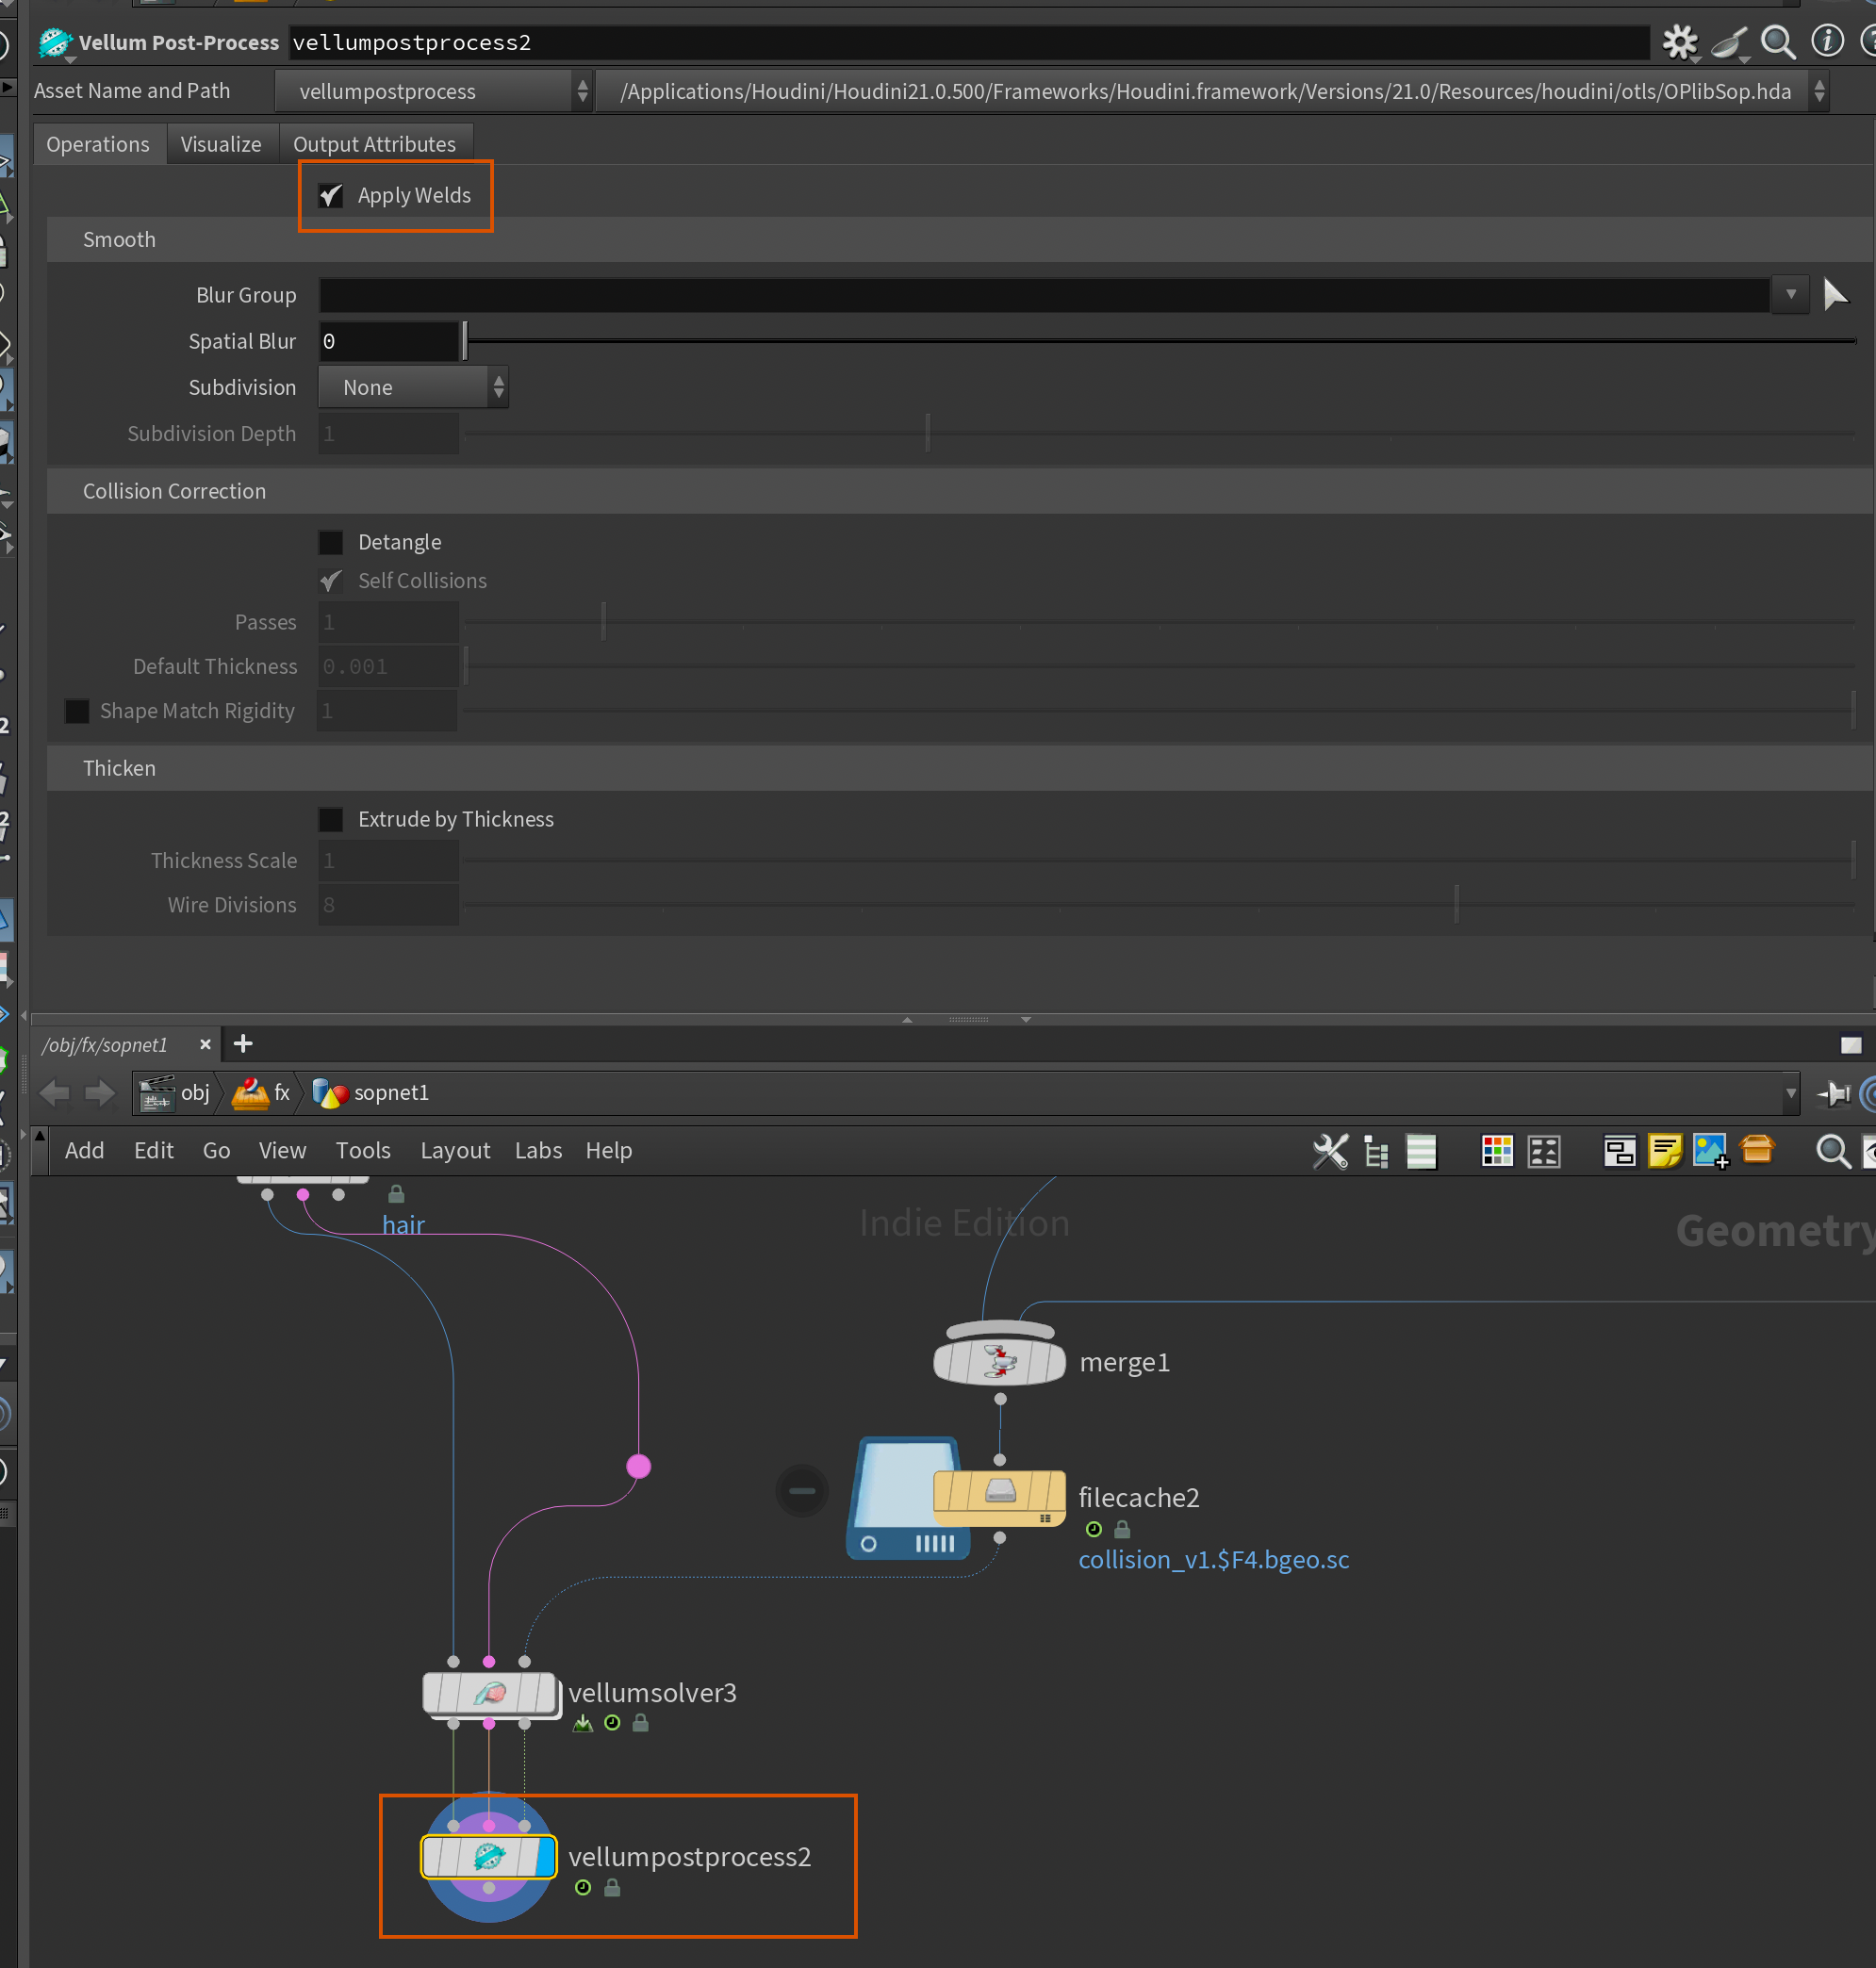Enable the Detangle checkbox
The width and height of the screenshot is (1876, 1968).
click(331, 542)
